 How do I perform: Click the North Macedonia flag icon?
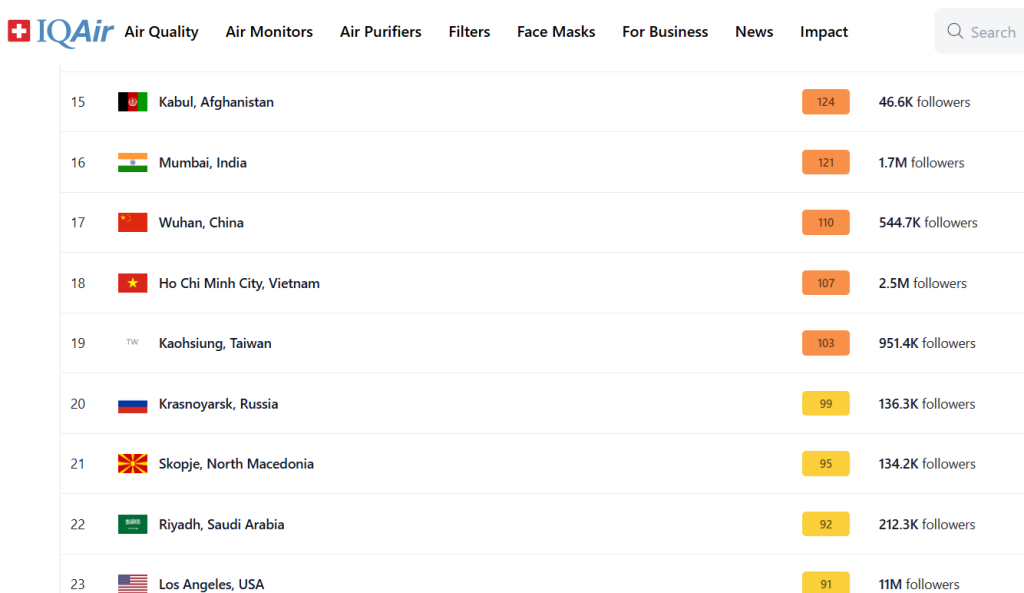pos(133,464)
